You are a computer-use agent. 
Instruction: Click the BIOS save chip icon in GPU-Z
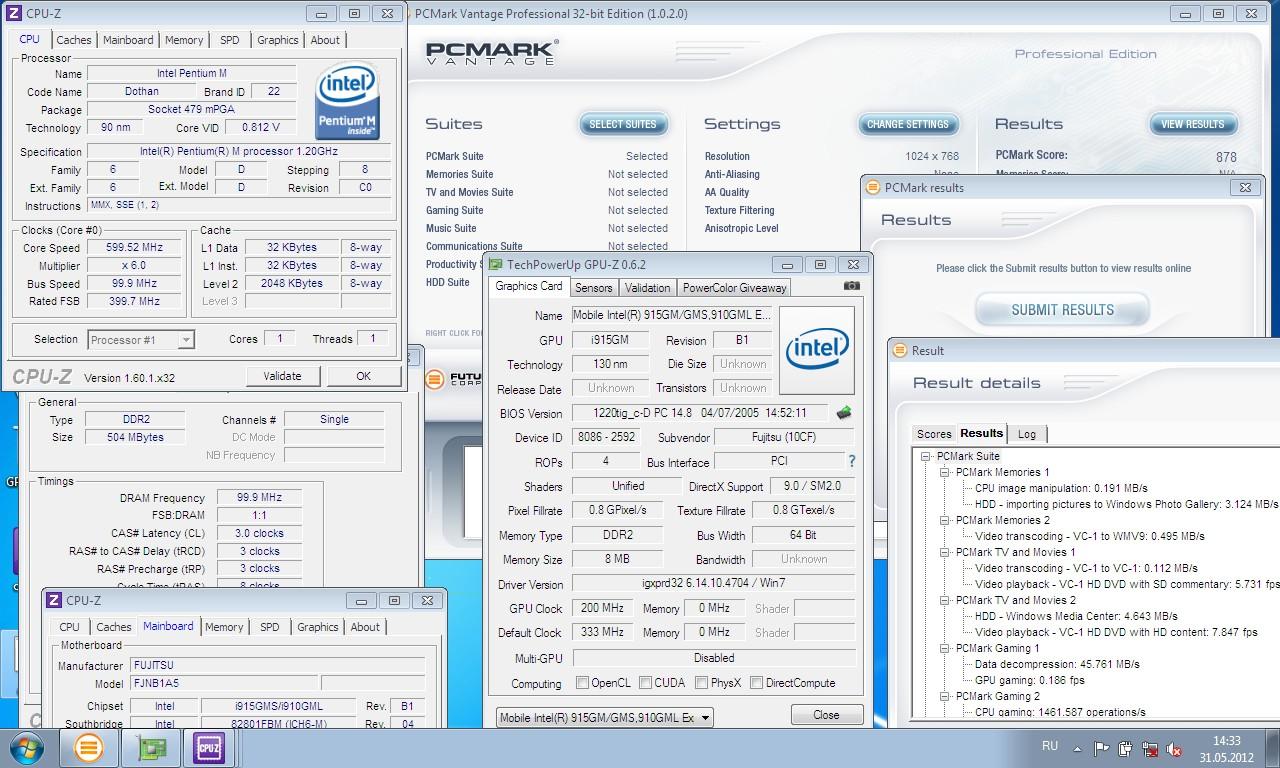844,413
